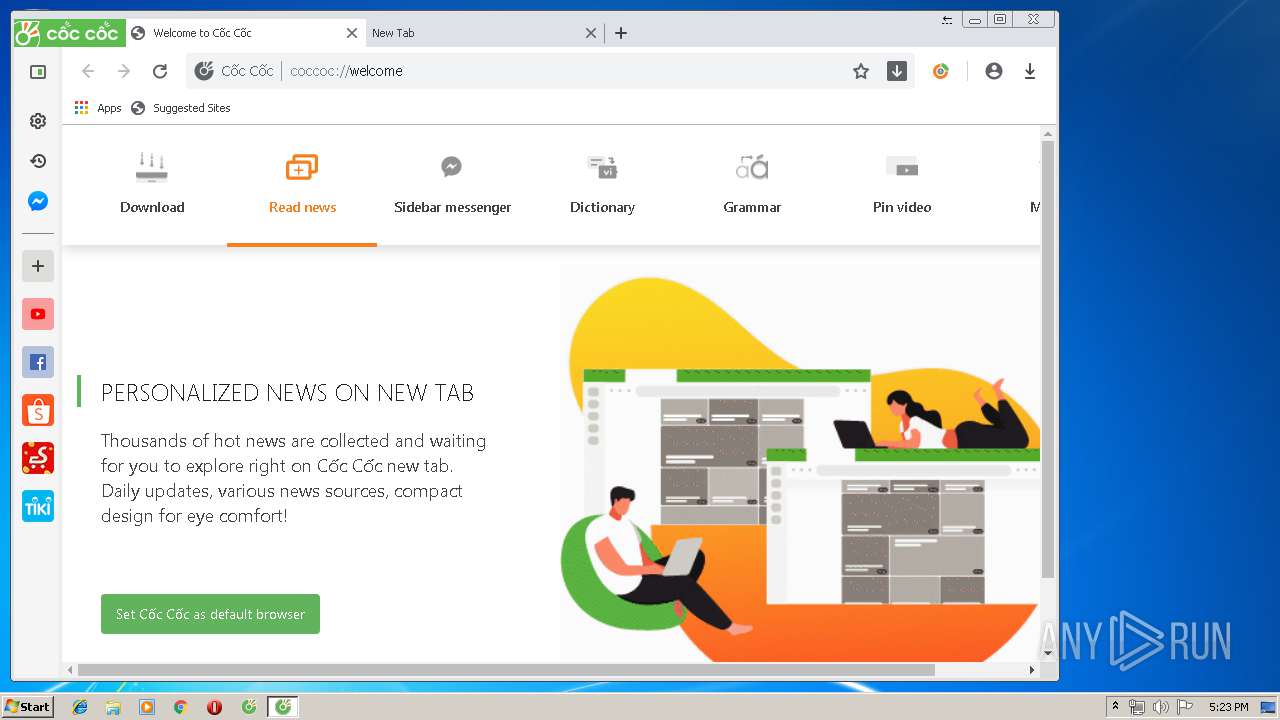Image resolution: width=1280 pixels, height=720 pixels.
Task: Open the downloads button at toolbar end
Action: pos(1030,71)
